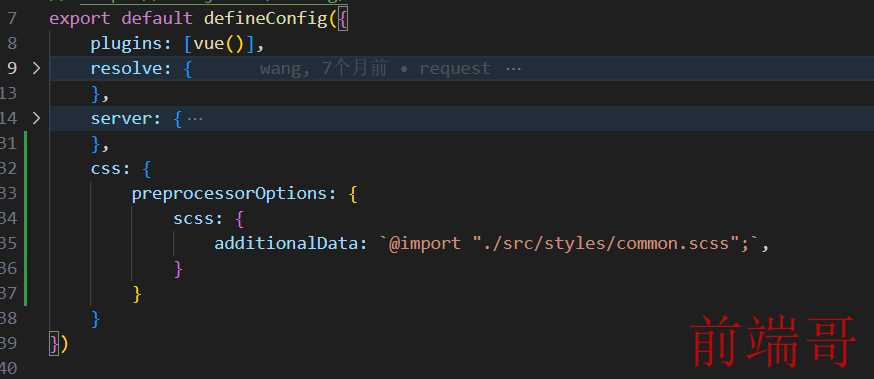Unfold the server ellipsis placeholder

point(195,119)
